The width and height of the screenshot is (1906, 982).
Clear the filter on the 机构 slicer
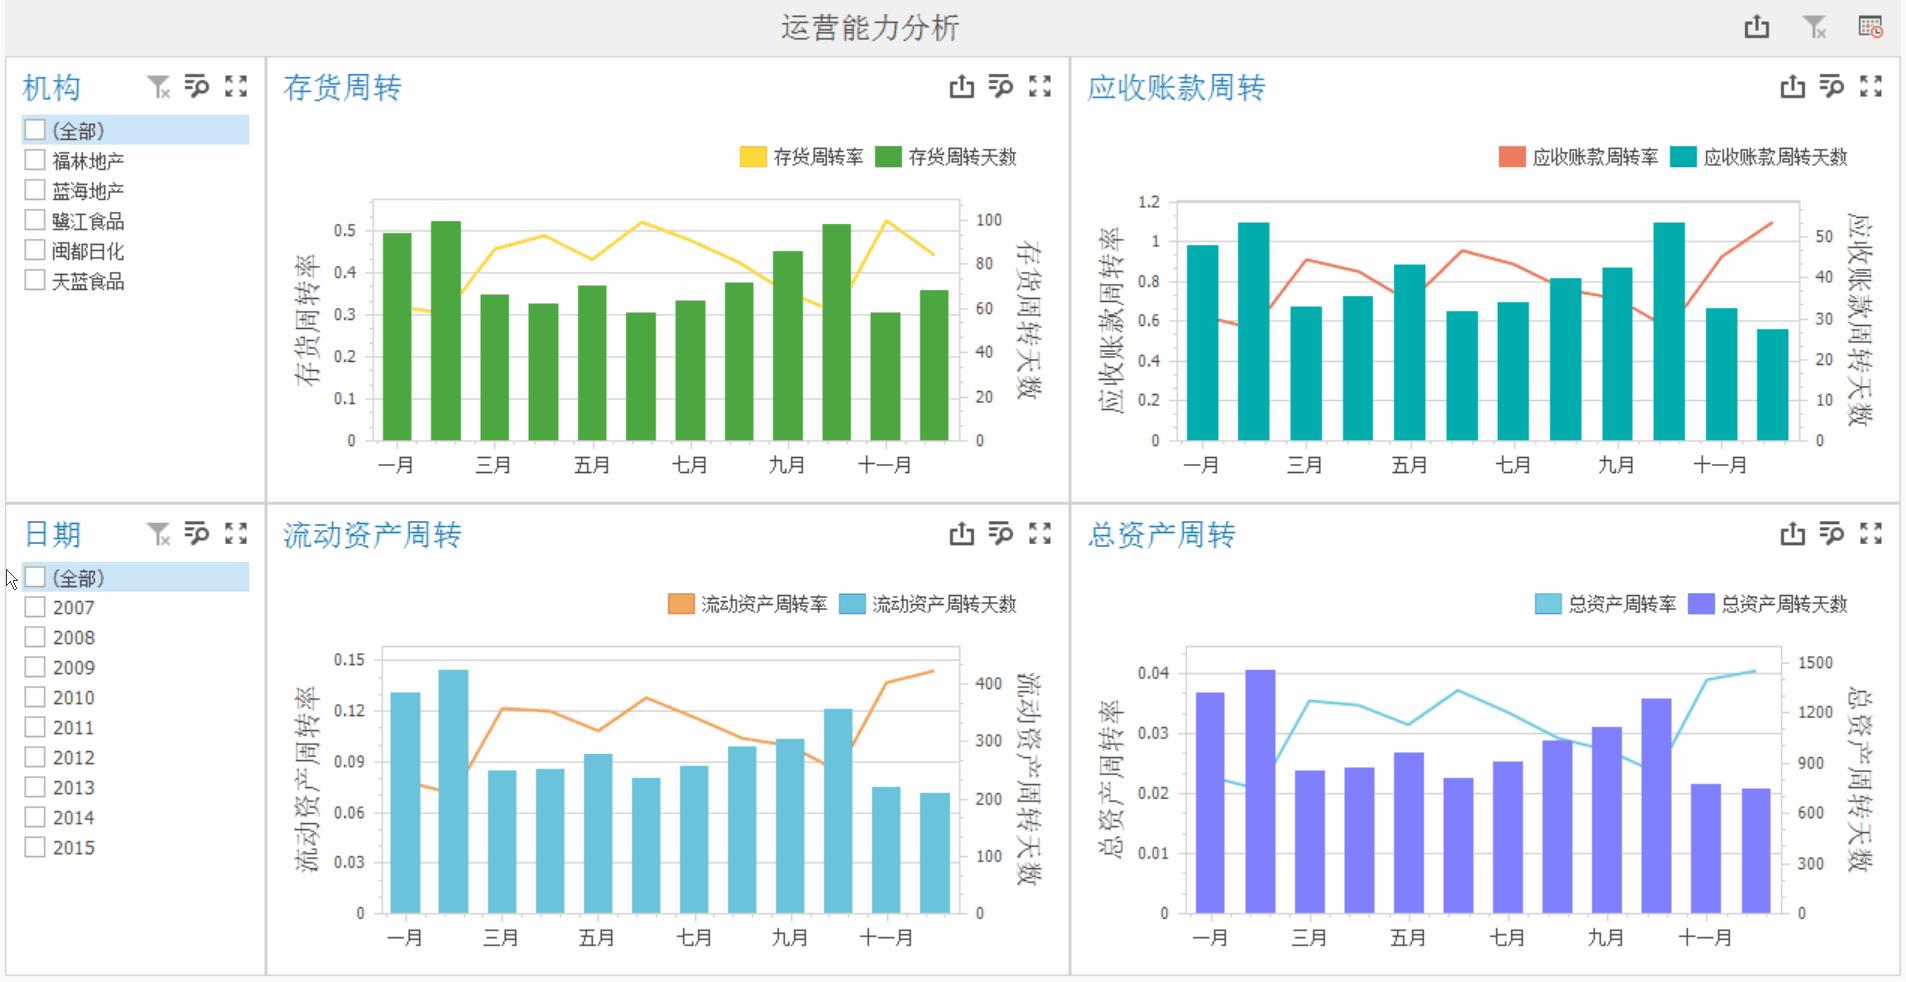(x=158, y=87)
